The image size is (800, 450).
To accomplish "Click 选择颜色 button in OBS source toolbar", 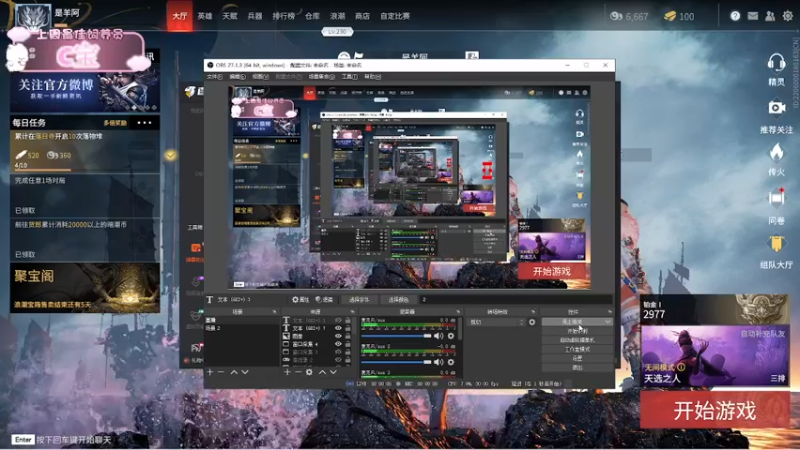I will pos(398,299).
